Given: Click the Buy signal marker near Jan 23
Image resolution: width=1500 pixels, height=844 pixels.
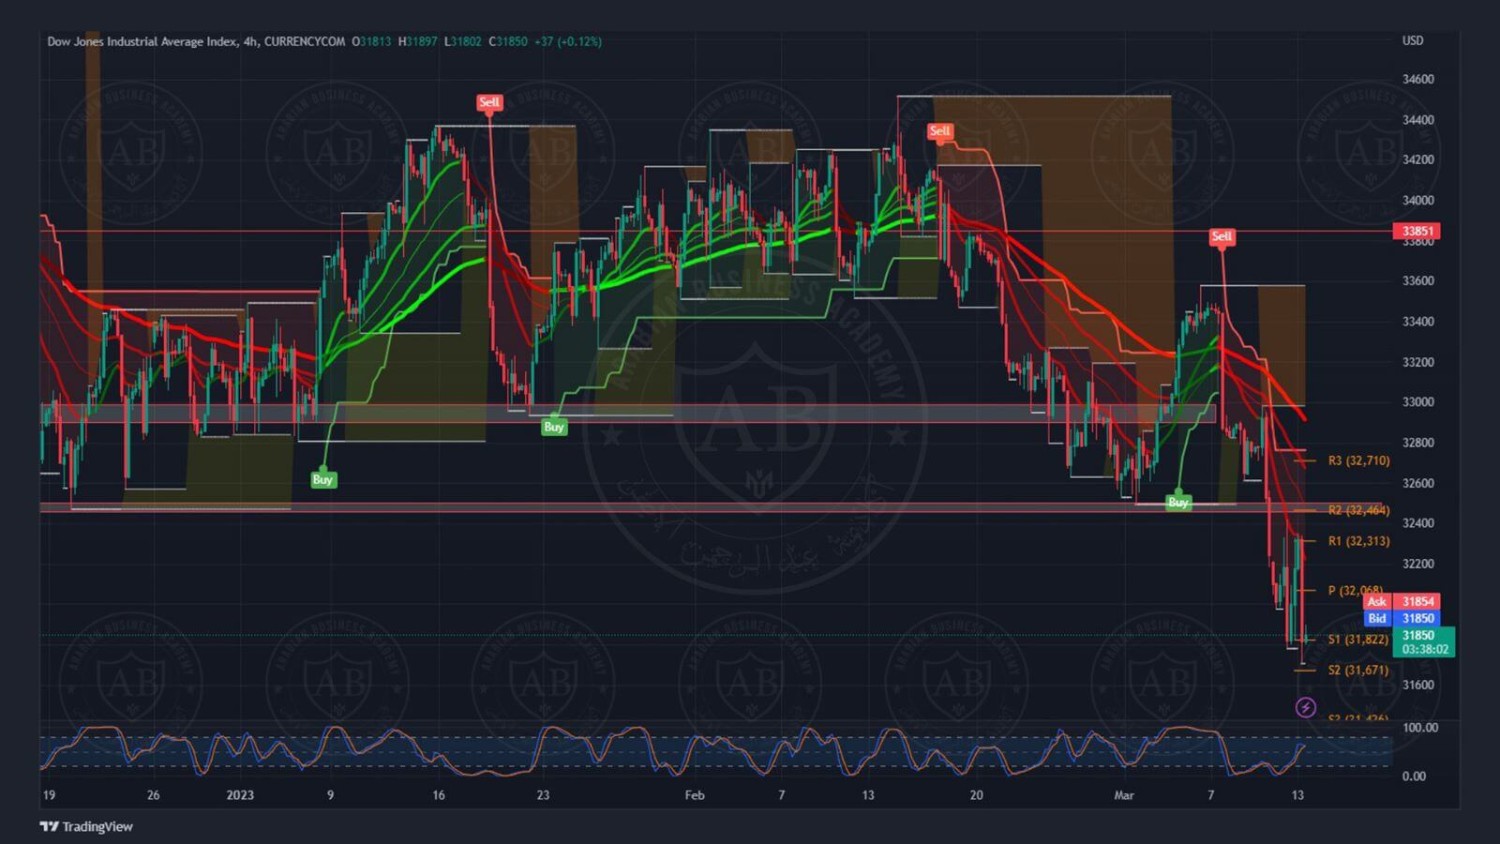Looking at the screenshot, I should [554, 427].
